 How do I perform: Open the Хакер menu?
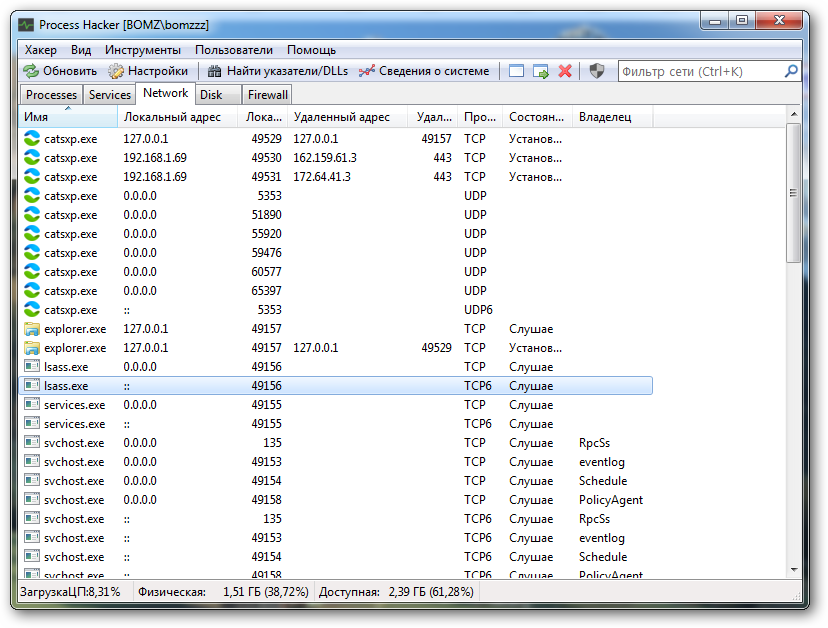41,49
